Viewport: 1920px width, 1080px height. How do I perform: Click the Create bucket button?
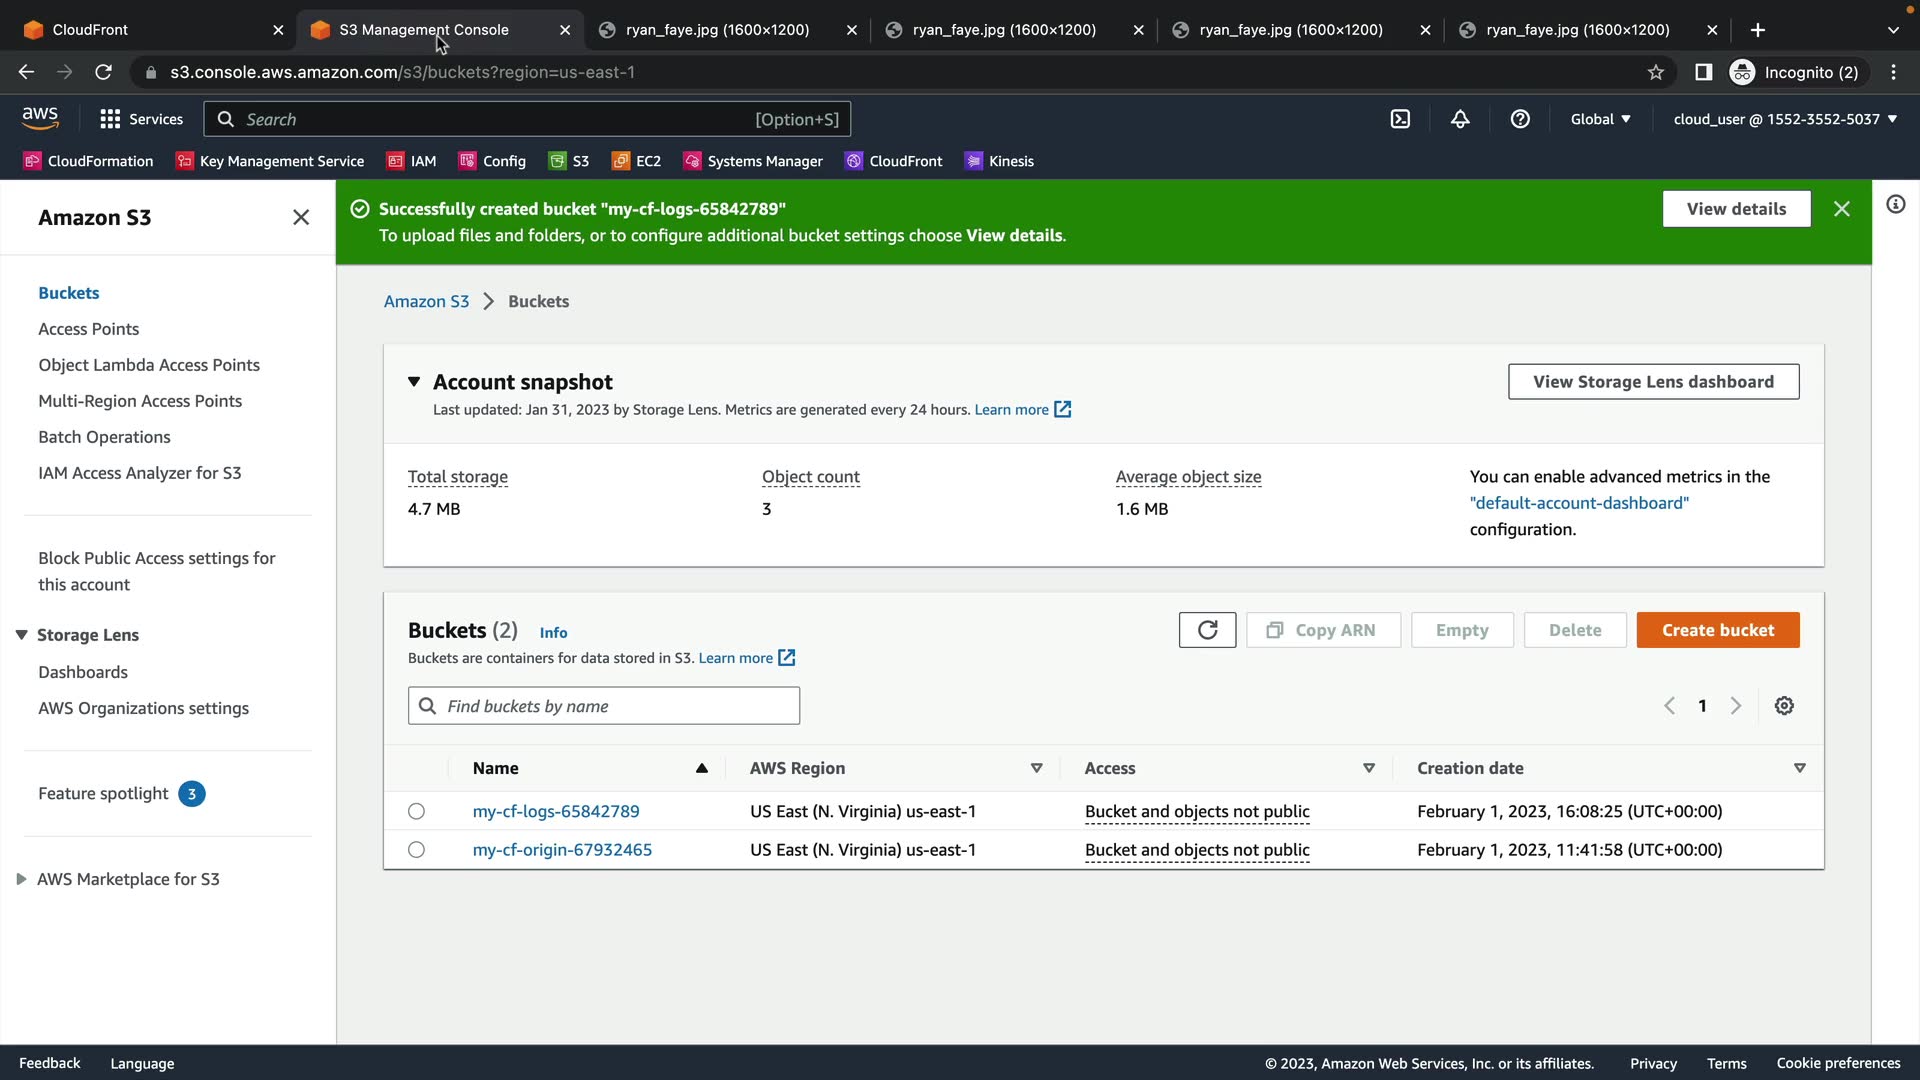pos(1717,630)
